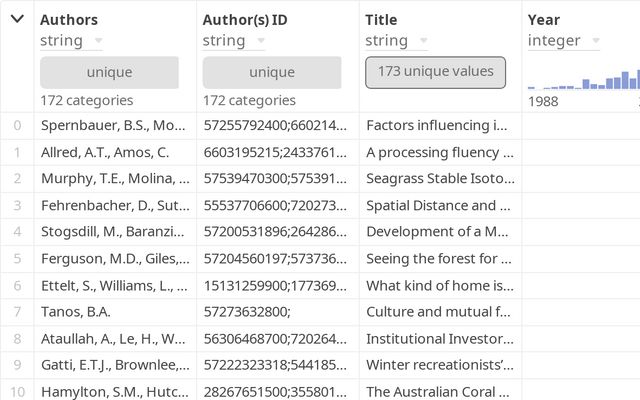
Task: Select the Authors column header
Action: (x=69, y=20)
